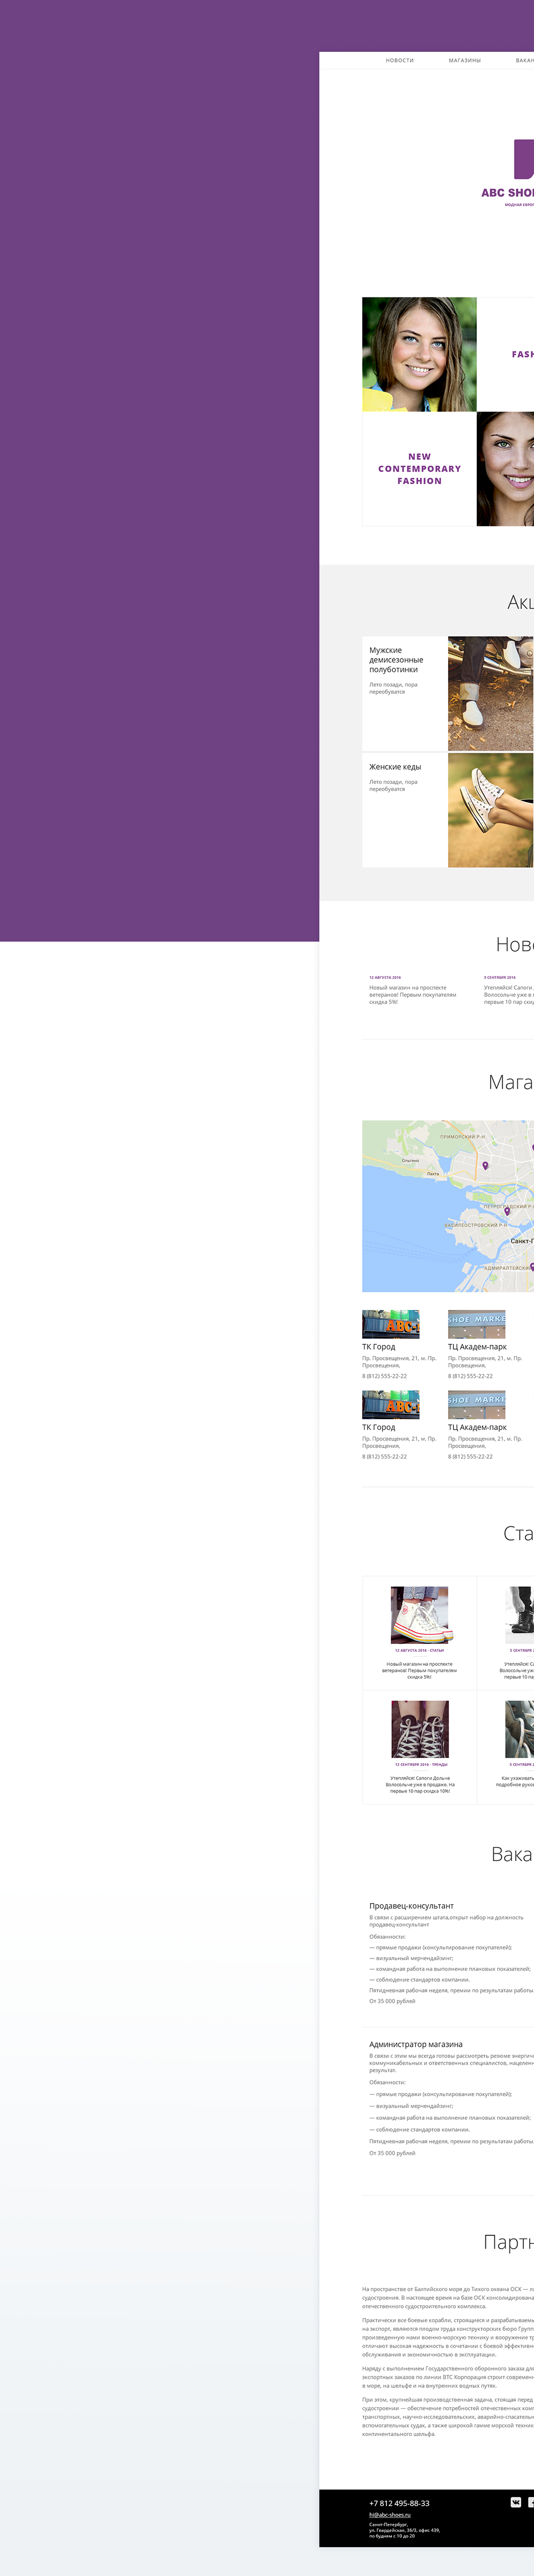
Task: Click the colorful sneakers article thumbnail
Action: [420, 1615]
